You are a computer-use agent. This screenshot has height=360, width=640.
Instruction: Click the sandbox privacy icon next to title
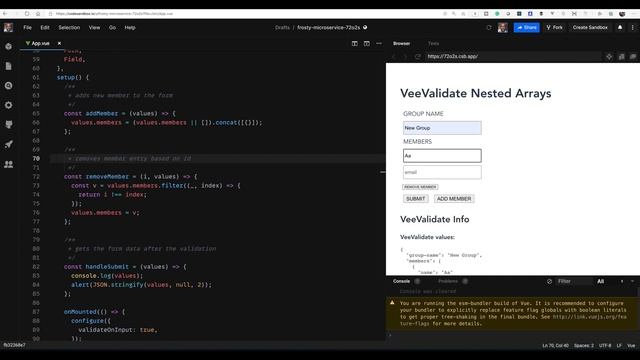click(365, 27)
